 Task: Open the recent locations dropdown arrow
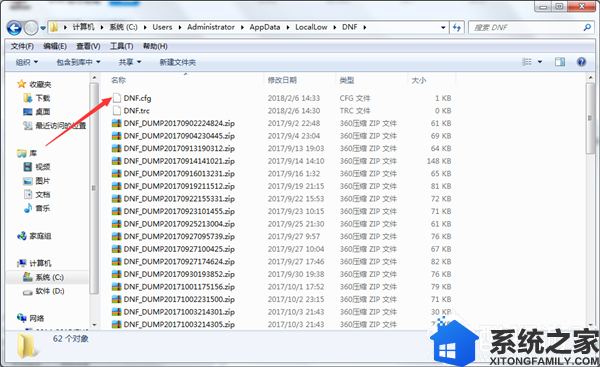click(x=42, y=28)
